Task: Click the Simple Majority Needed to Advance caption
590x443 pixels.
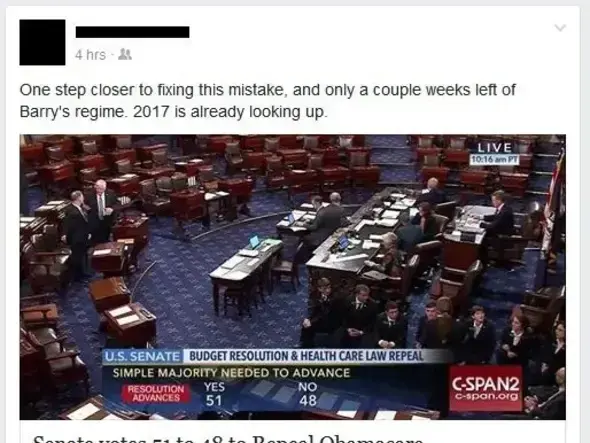Action: pos(231,373)
